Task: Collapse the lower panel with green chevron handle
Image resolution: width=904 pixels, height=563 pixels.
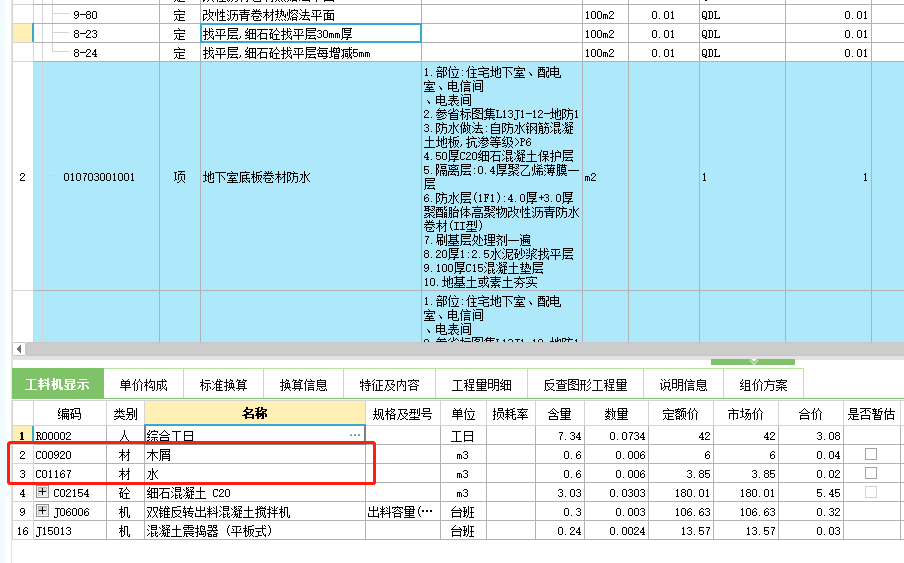Action: tap(753, 361)
